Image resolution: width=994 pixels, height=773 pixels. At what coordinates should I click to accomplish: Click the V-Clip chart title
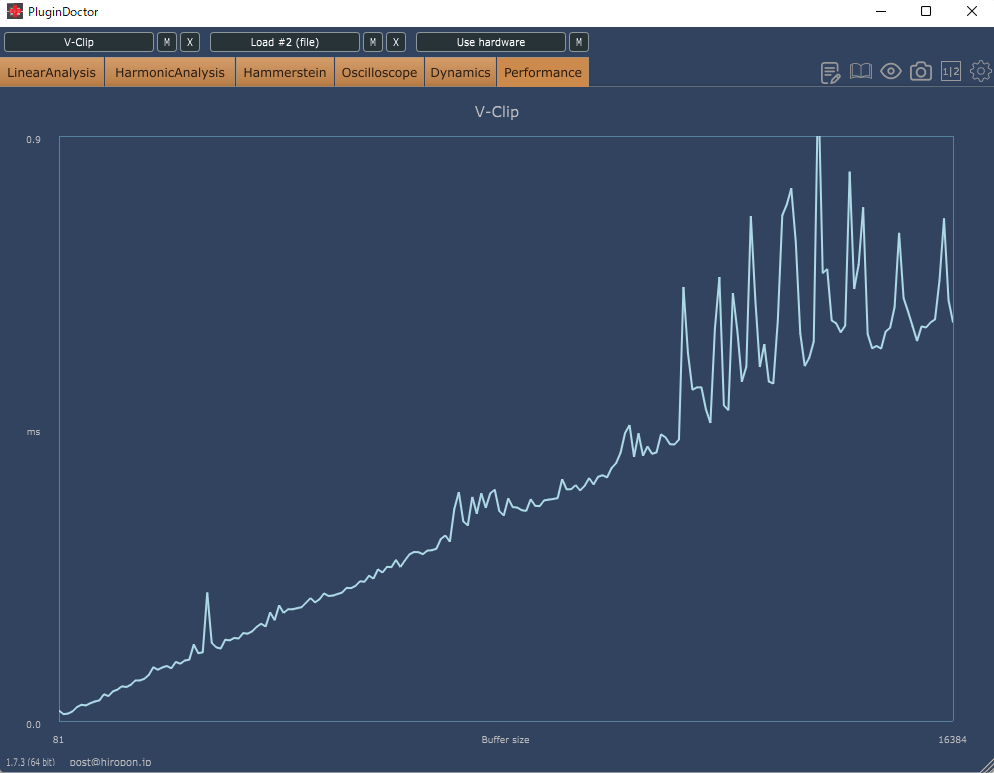(496, 112)
